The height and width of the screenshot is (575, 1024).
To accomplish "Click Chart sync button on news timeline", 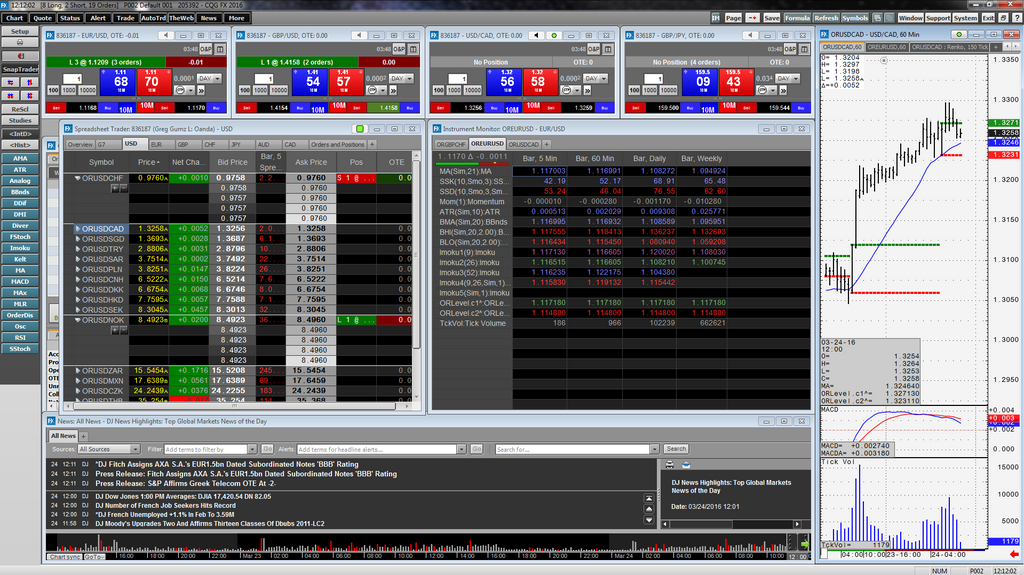I will point(65,557).
